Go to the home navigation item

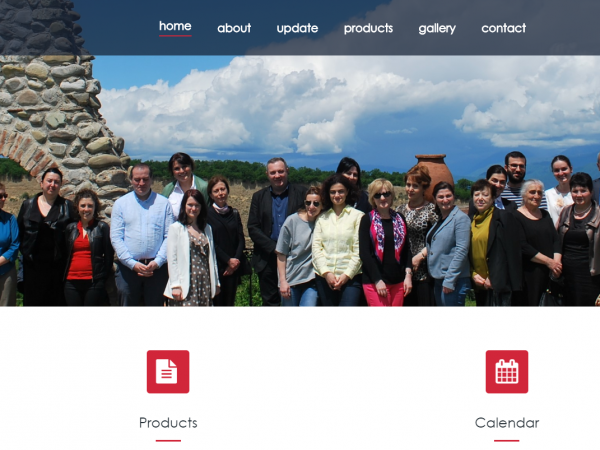coord(175,26)
